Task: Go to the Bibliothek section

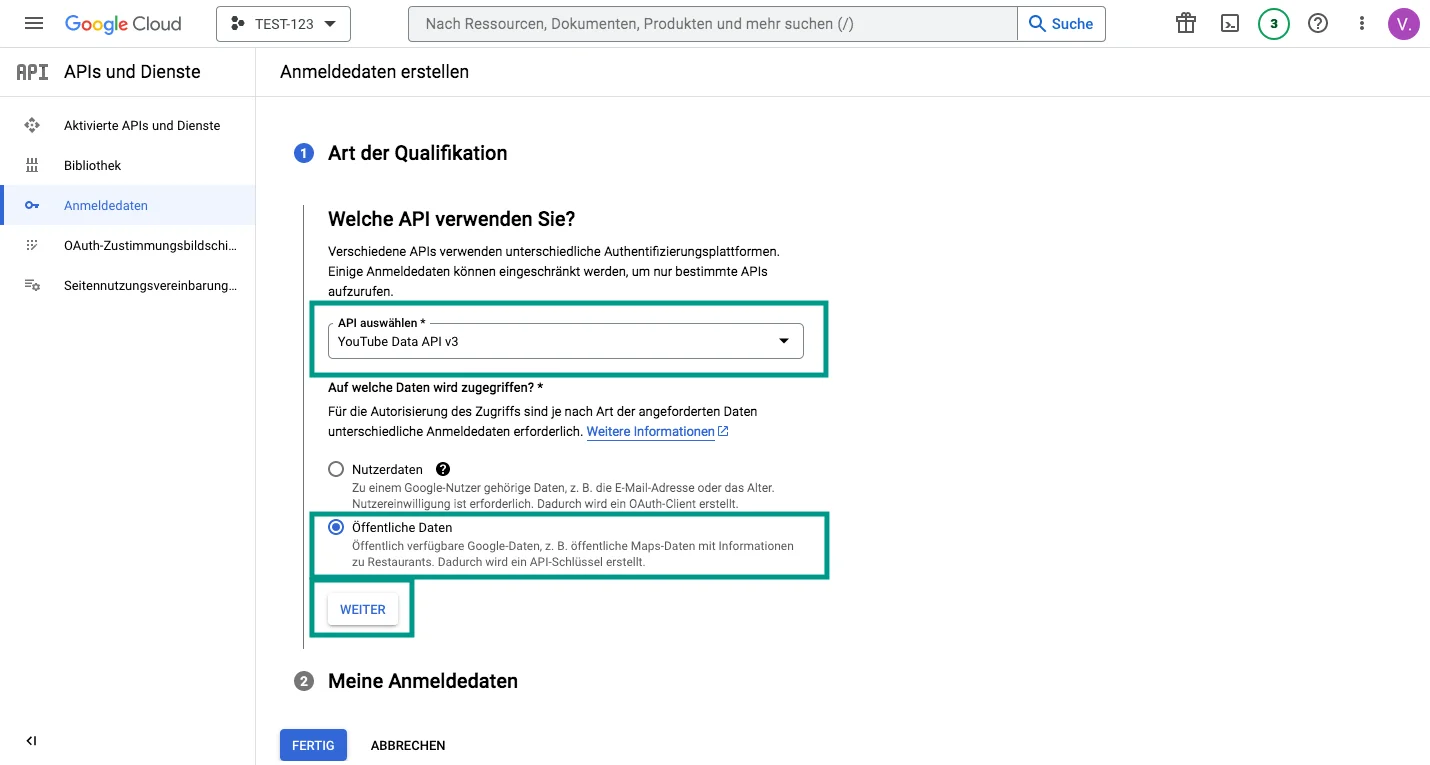Action: 92,165
